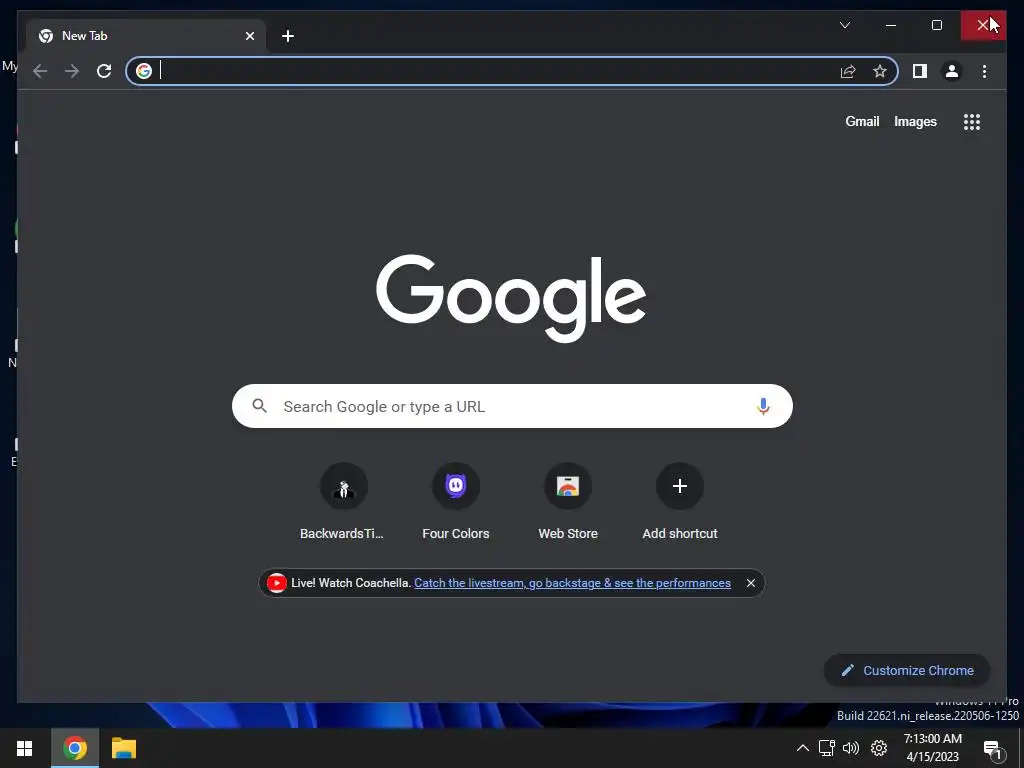
Task: Share this page via share icon
Action: point(848,71)
